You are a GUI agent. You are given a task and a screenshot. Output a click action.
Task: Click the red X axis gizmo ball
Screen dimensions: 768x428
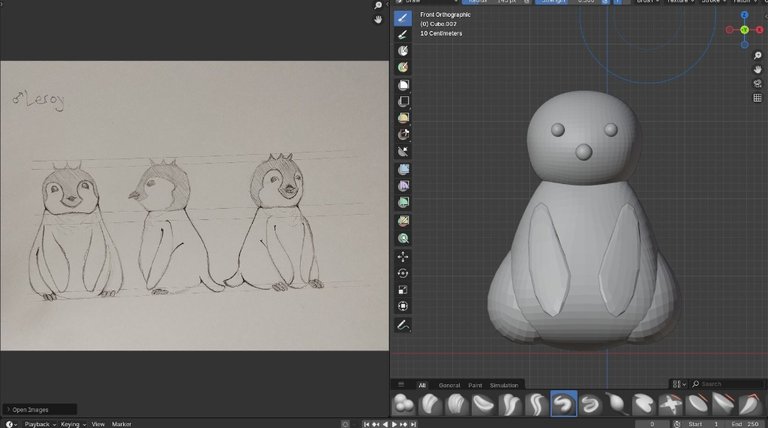pos(760,30)
